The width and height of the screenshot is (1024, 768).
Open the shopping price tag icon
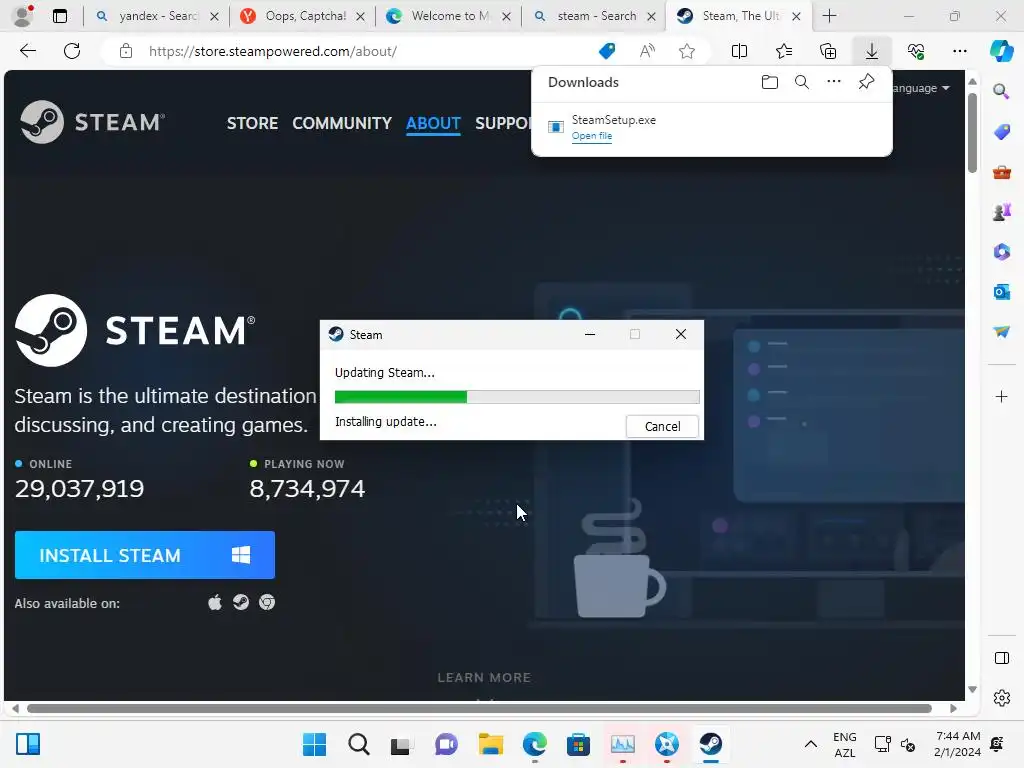[607, 51]
